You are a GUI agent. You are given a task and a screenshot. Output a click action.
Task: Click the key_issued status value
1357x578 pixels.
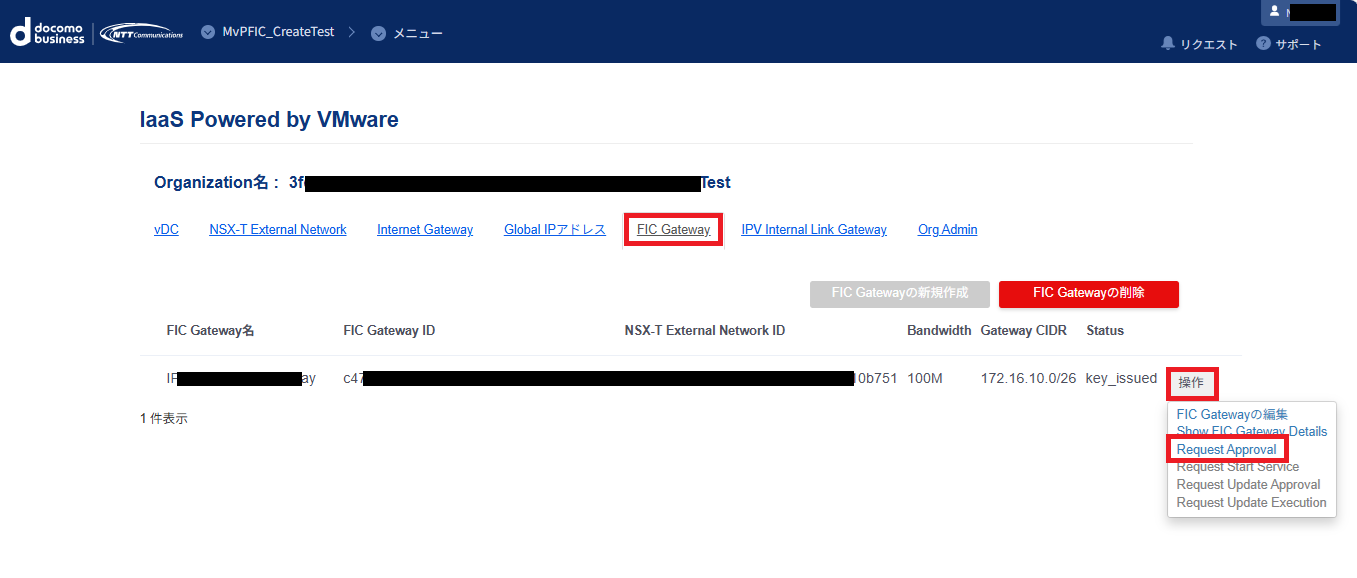(x=1121, y=379)
